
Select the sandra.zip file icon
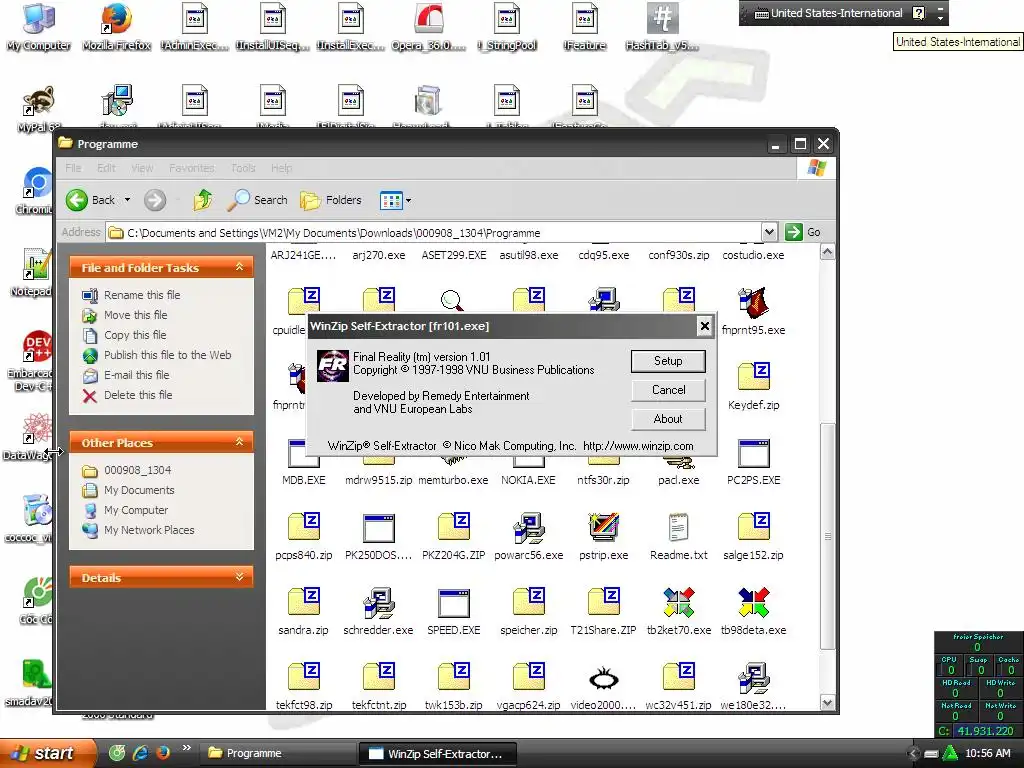(x=304, y=603)
